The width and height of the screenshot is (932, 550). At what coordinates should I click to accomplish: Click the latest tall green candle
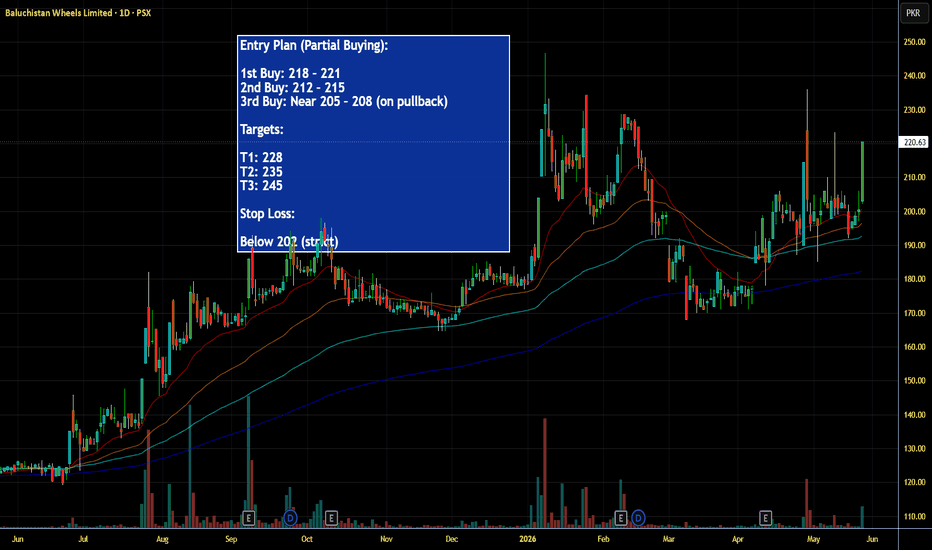tap(862, 171)
